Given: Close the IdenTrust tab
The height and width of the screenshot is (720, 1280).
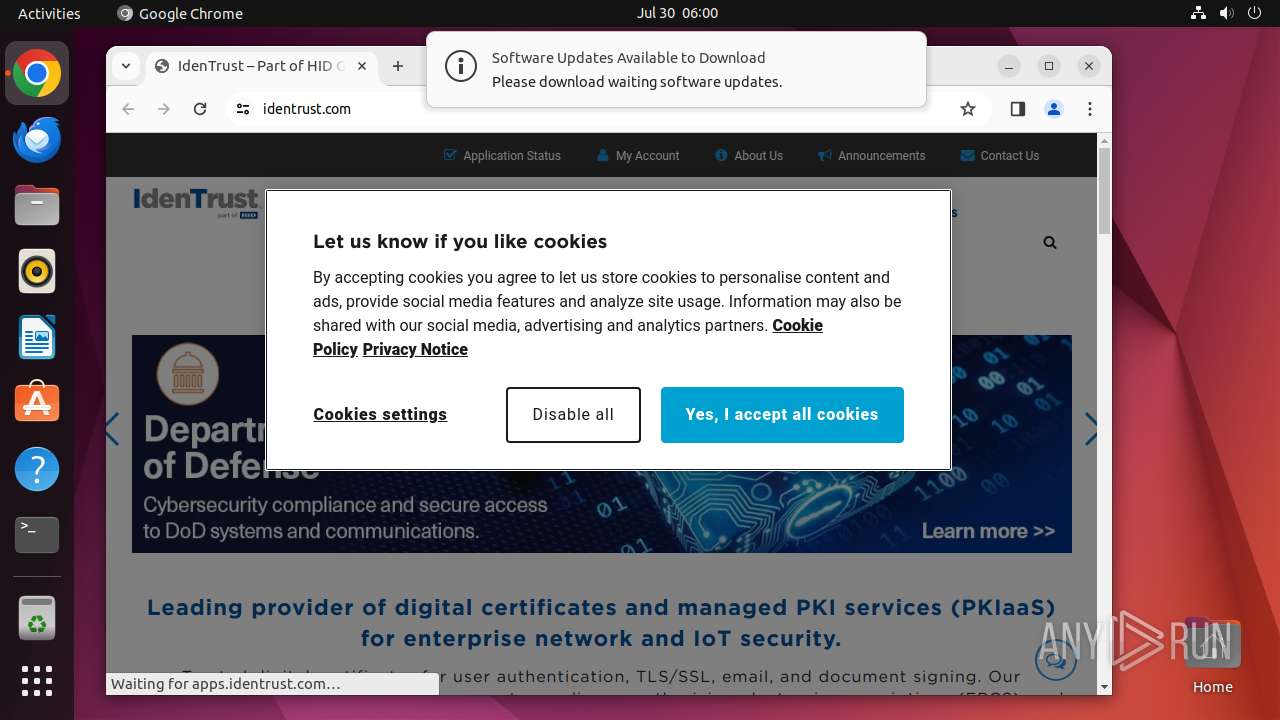Looking at the screenshot, I should click(x=362, y=66).
